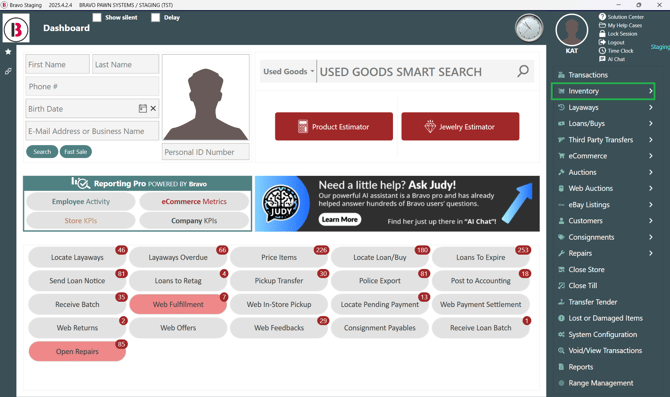
Task: Open the Used Goods search type dropdown
Action: coord(288,71)
